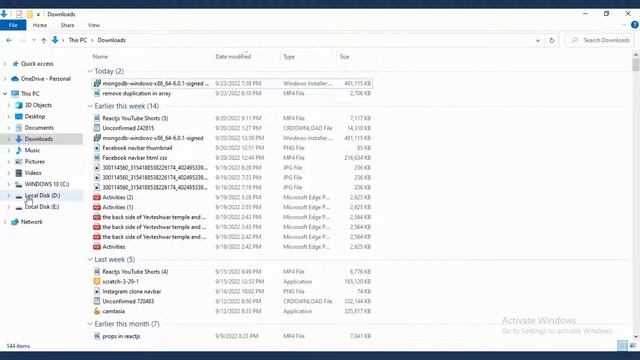640x360 pixels.
Task: Click icon of Facebook navbar thumbnail
Action: point(97,148)
